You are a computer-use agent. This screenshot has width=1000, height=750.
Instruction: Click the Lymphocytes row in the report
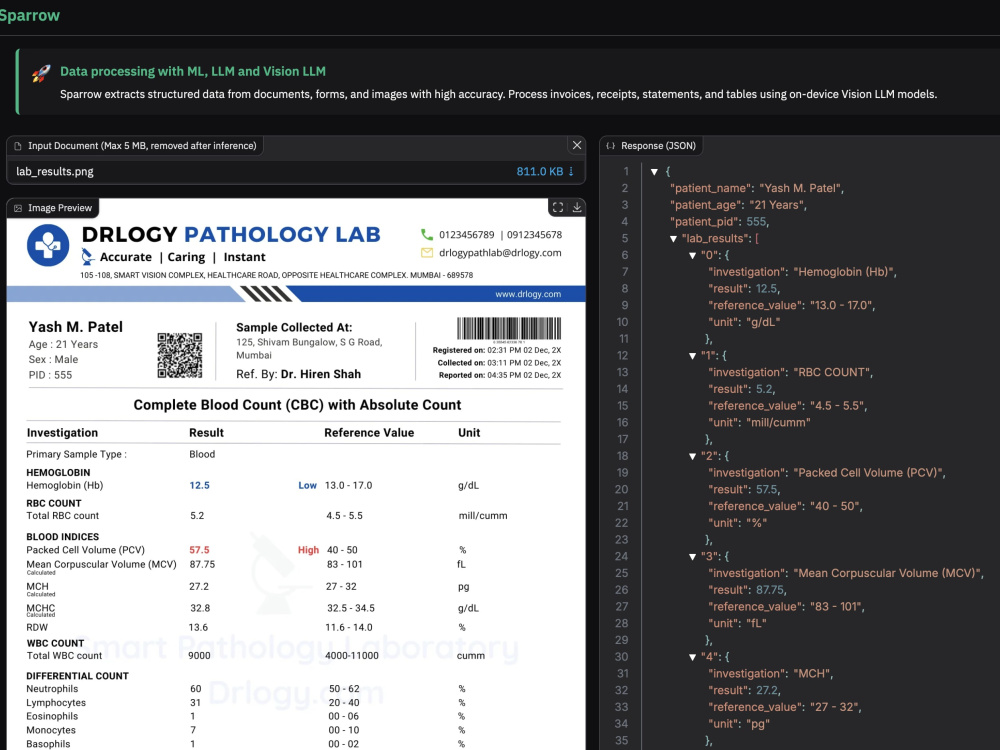246,703
